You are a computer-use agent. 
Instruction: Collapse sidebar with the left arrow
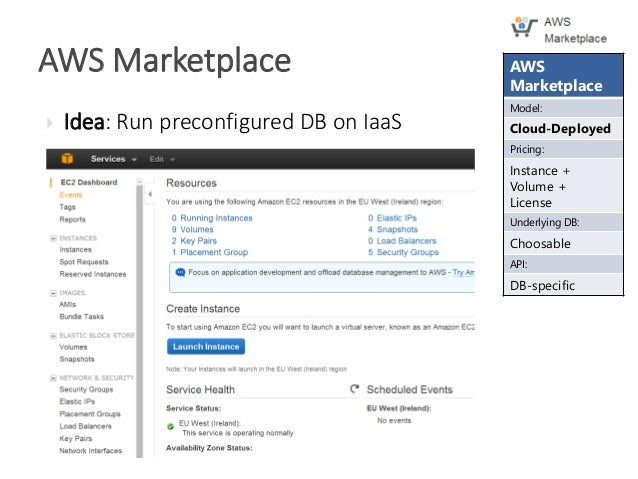(150, 194)
